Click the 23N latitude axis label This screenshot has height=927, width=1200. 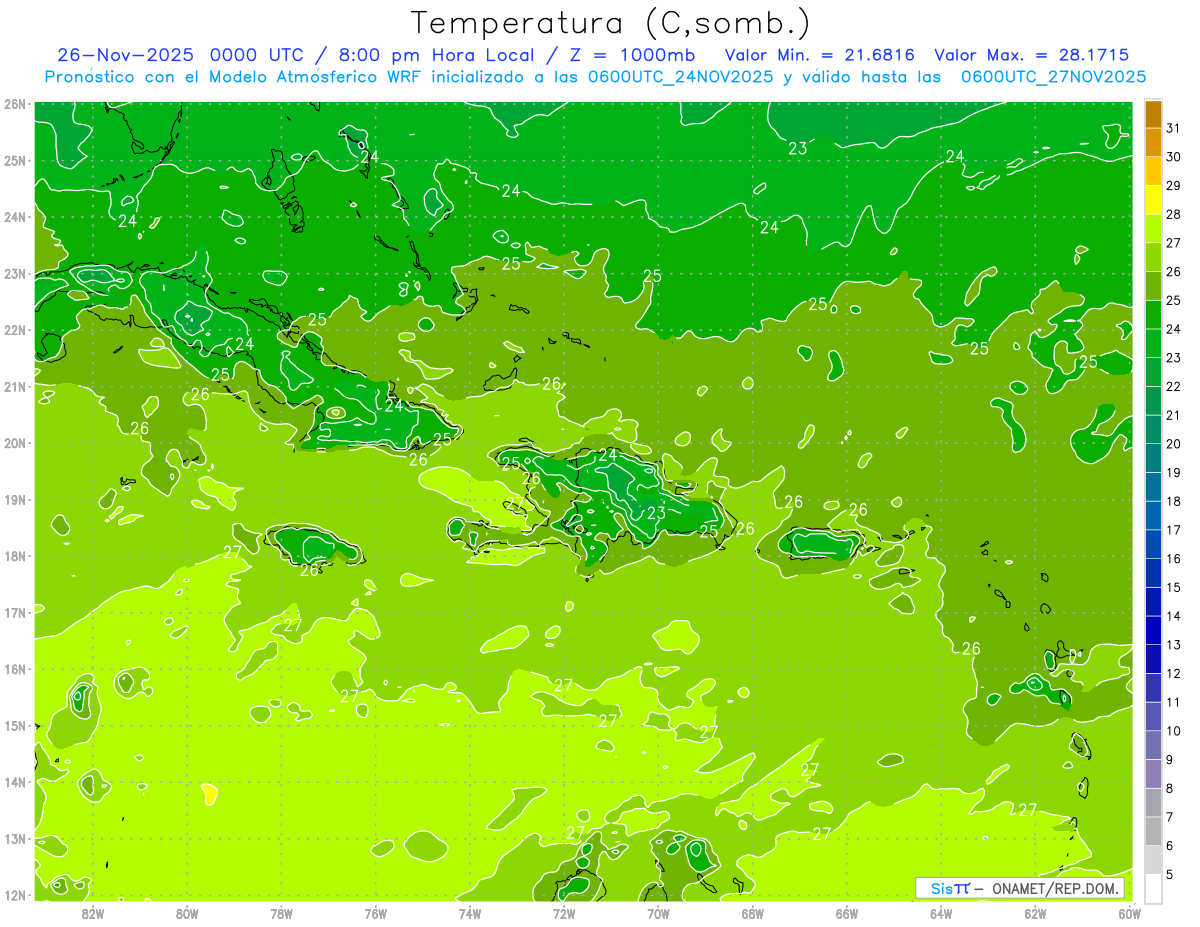(15, 274)
